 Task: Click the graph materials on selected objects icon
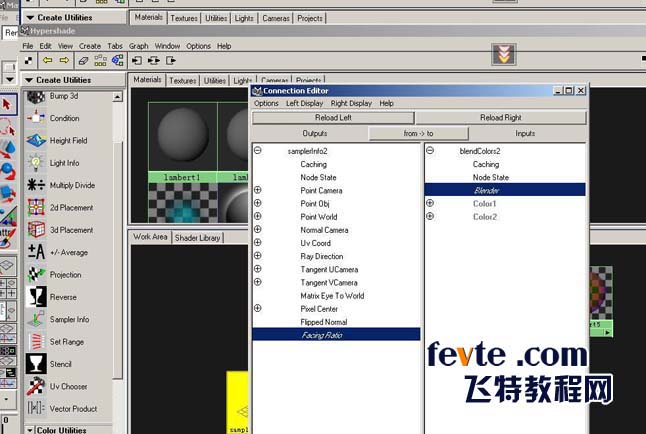point(117,61)
